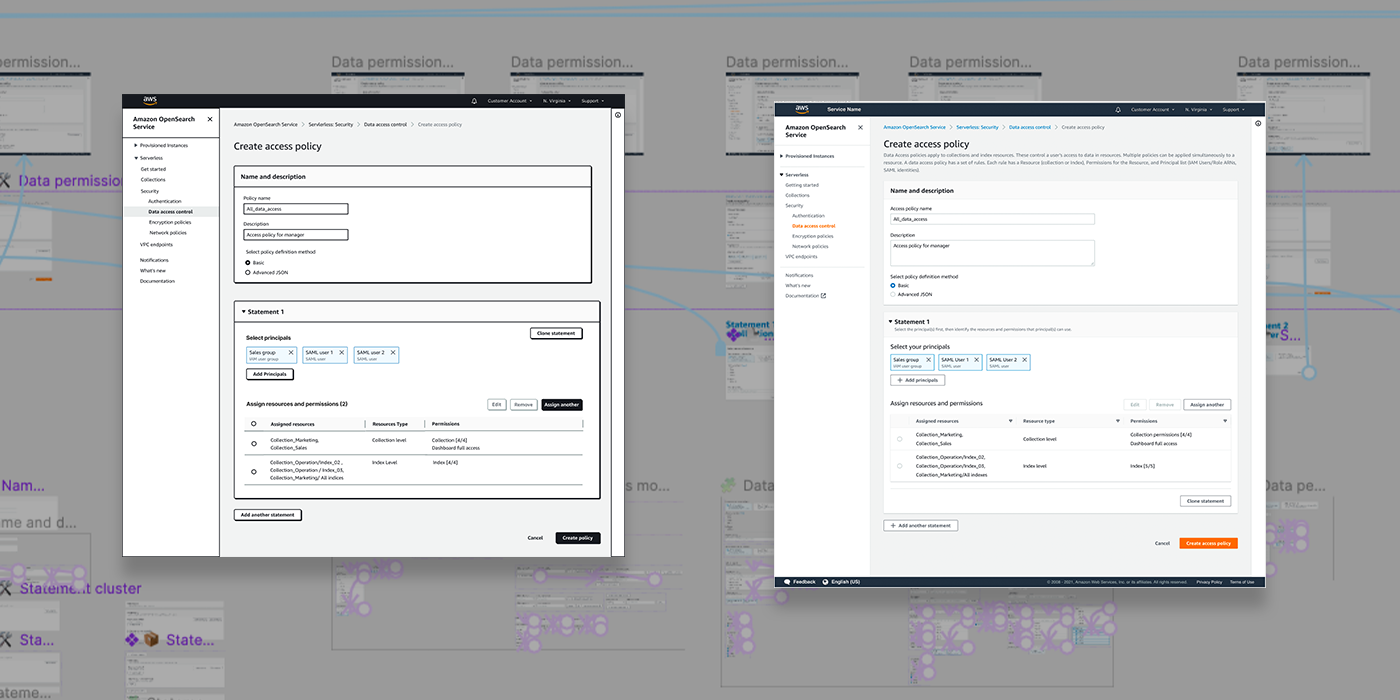Viewport: 1400px width, 700px height.
Task: Open the Documentation external link in the right console sidebar
Action: click(806, 296)
